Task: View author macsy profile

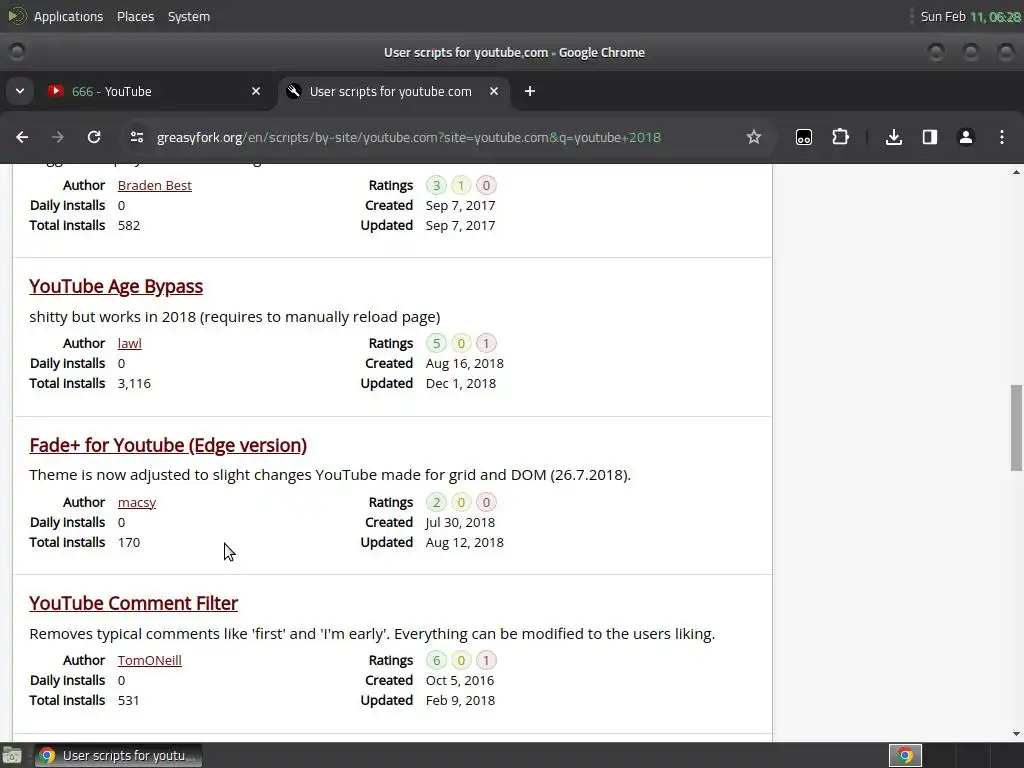Action: (x=136, y=502)
